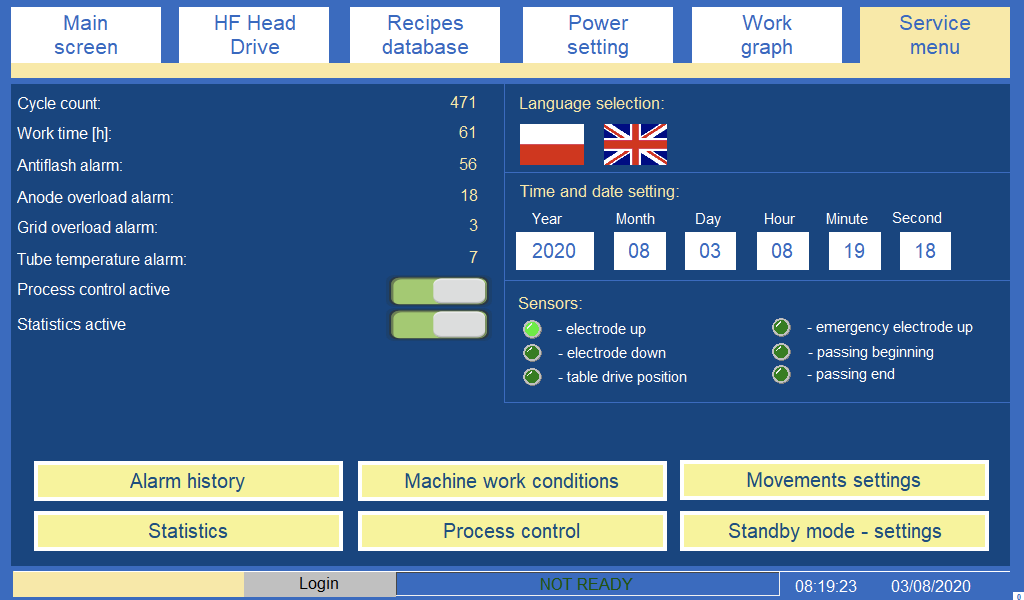Click the table drive position indicator
The height and width of the screenshot is (600, 1024).
pos(532,377)
